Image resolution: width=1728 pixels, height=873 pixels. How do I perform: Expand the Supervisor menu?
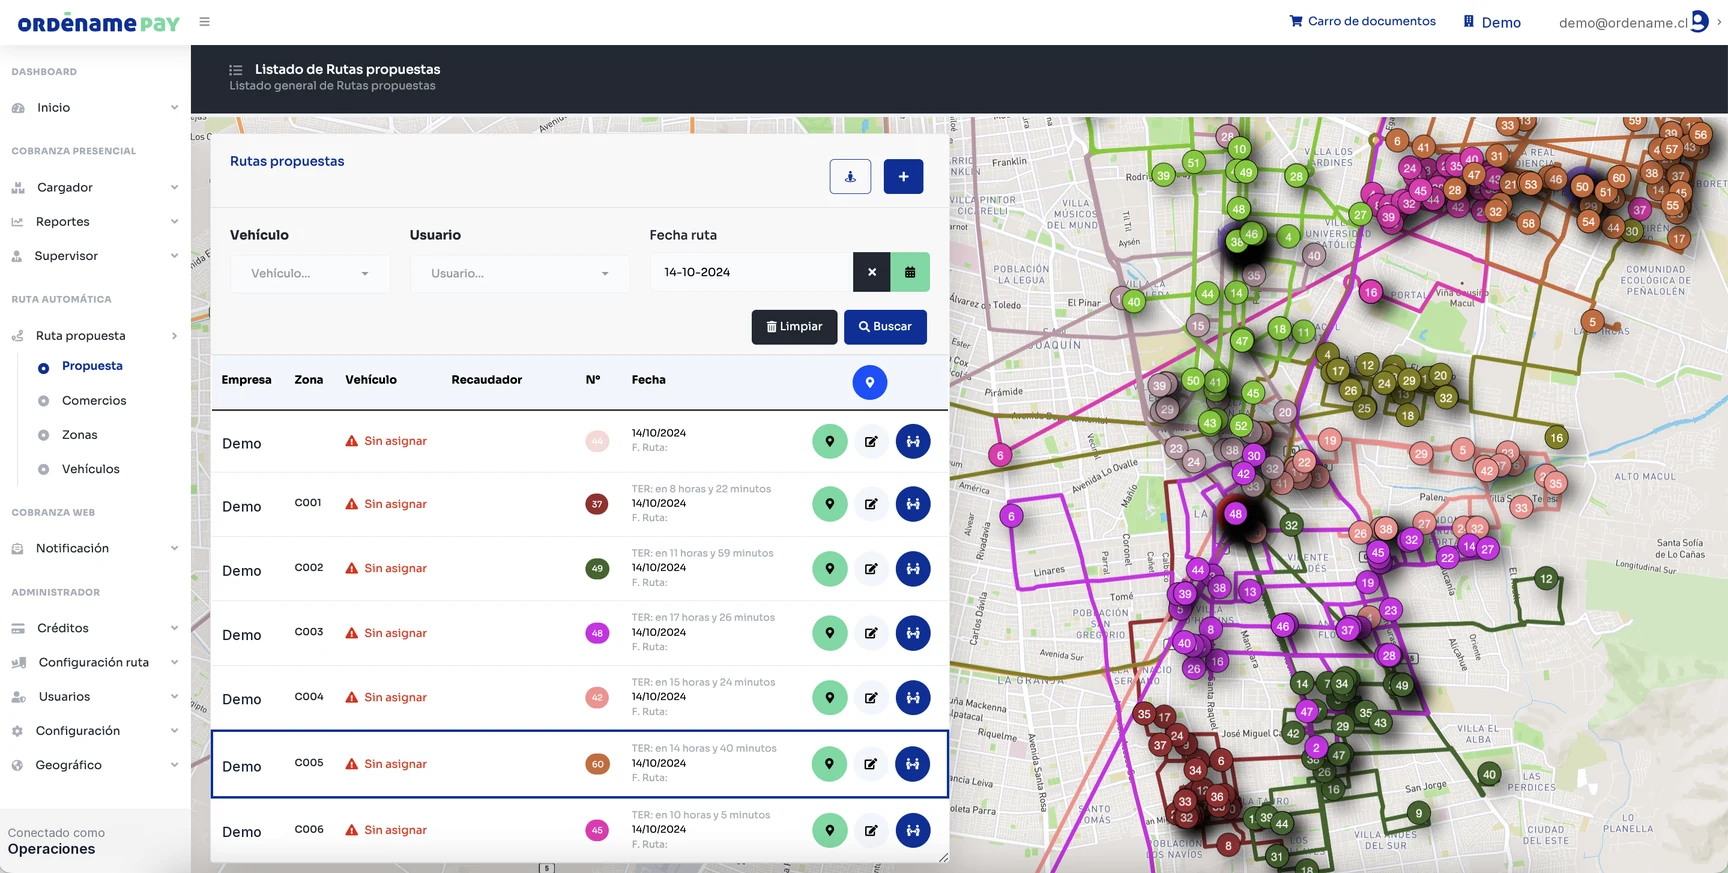[95, 256]
